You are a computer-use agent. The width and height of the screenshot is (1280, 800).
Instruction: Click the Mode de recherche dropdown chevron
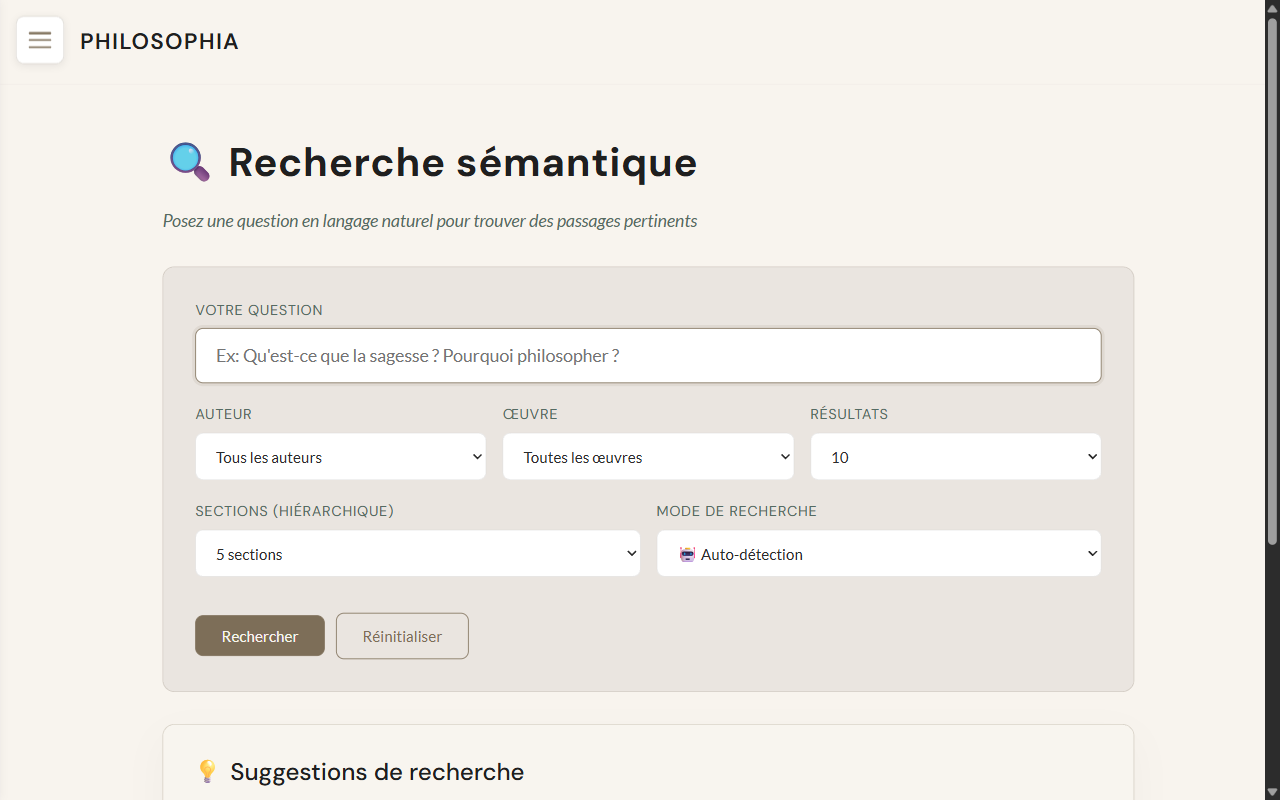(x=1091, y=554)
